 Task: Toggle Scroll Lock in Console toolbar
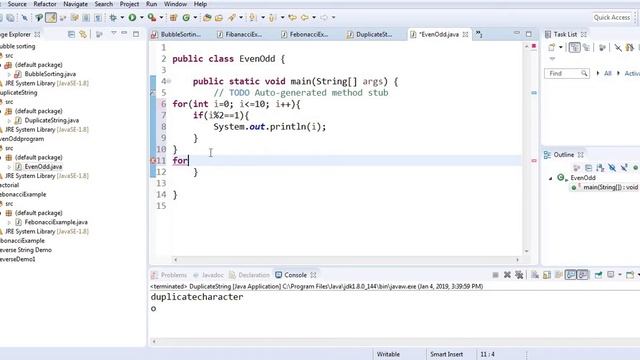[547, 275]
